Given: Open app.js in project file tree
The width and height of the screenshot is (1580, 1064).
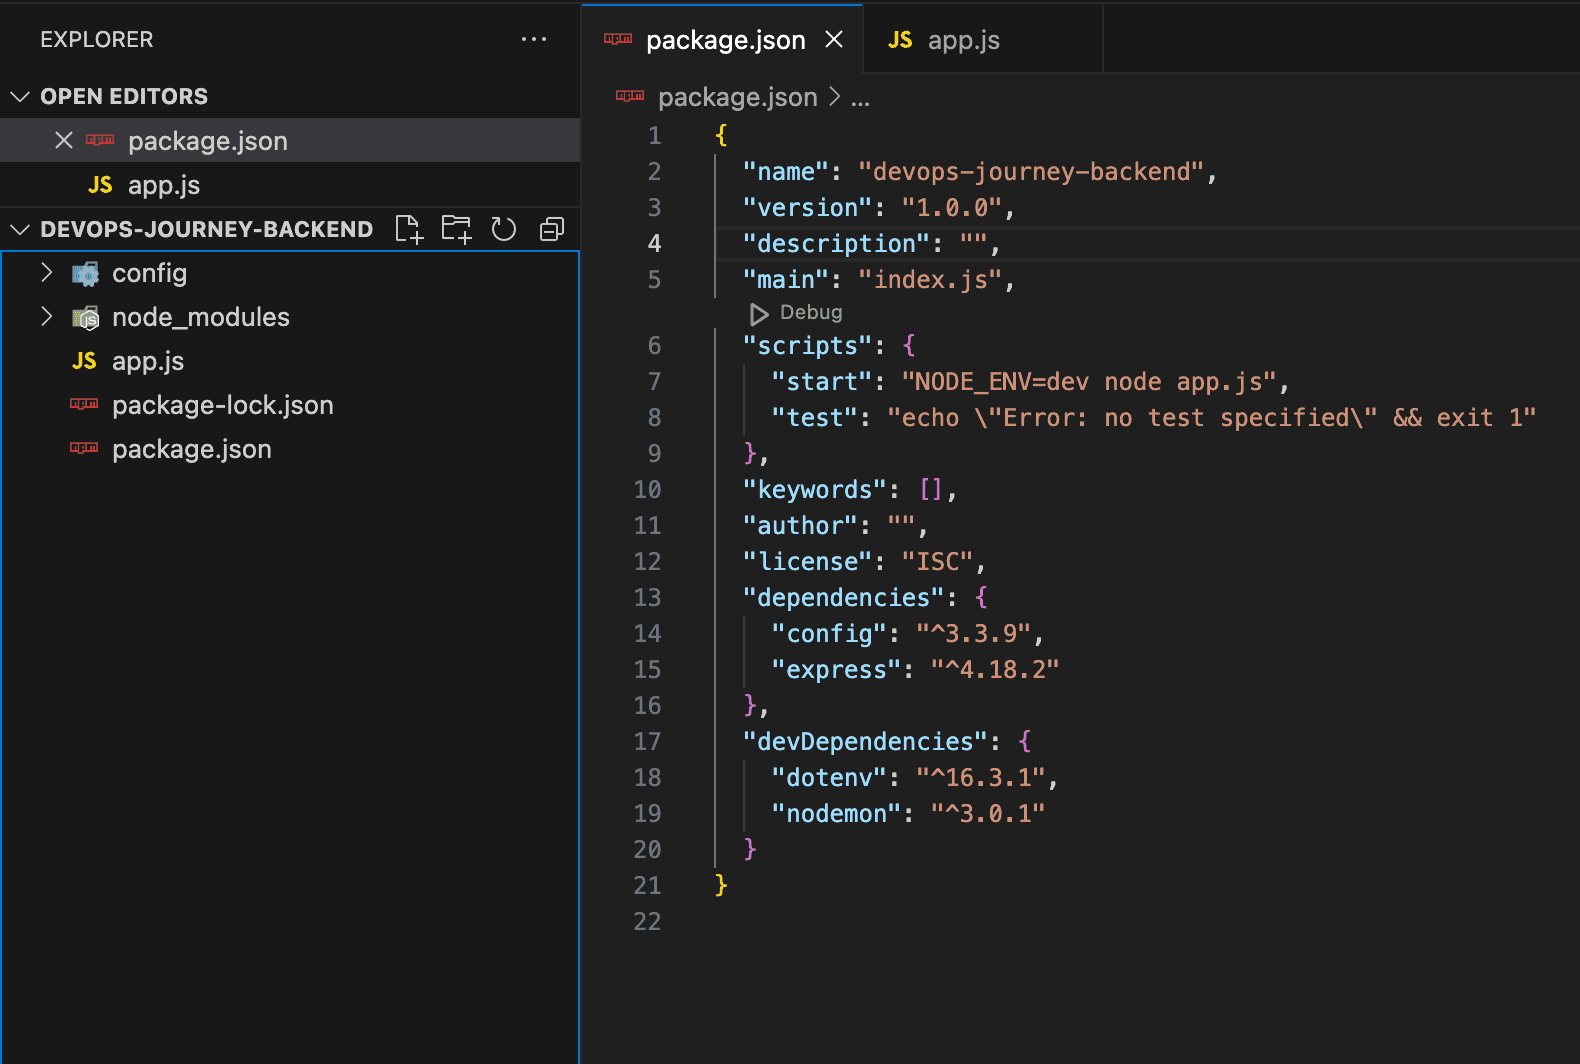Looking at the screenshot, I should click(290, 361).
